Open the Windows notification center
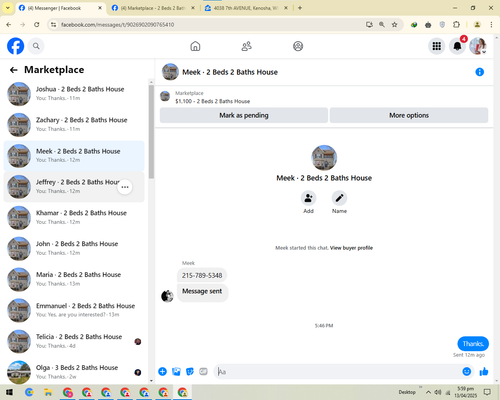The height and width of the screenshot is (400, 500). [487, 392]
